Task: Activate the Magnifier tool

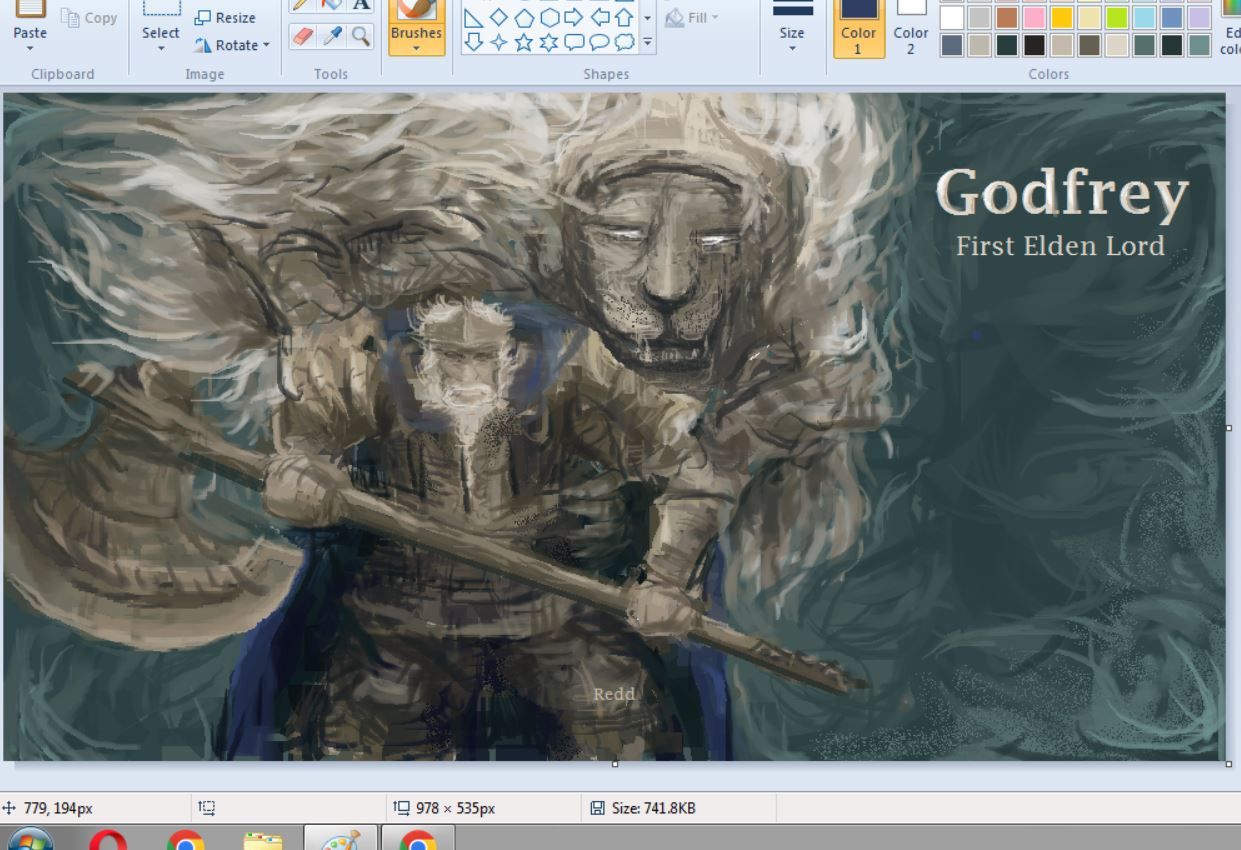Action: (360, 33)
